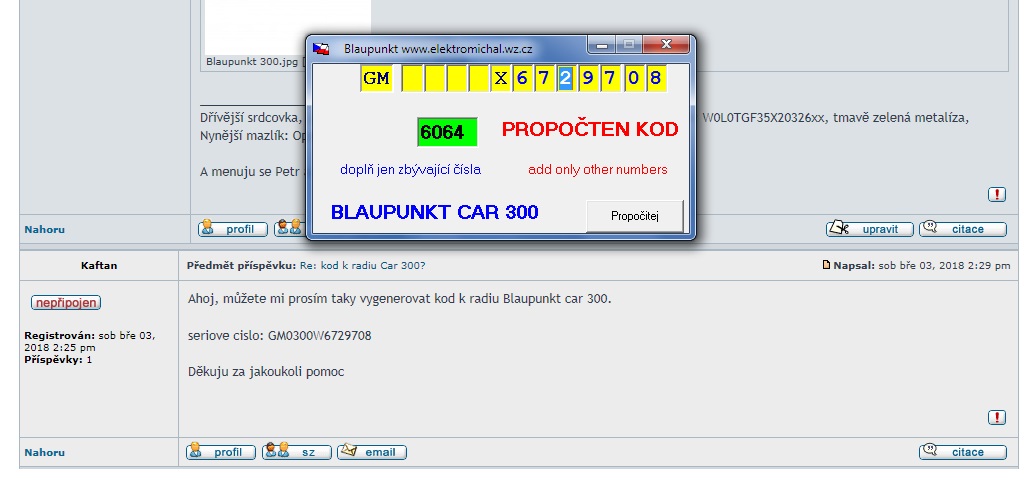Click the Czech flag icon in dialog title bar
The height and width of the screenshot is (484, 1036).
pos(321,48)
